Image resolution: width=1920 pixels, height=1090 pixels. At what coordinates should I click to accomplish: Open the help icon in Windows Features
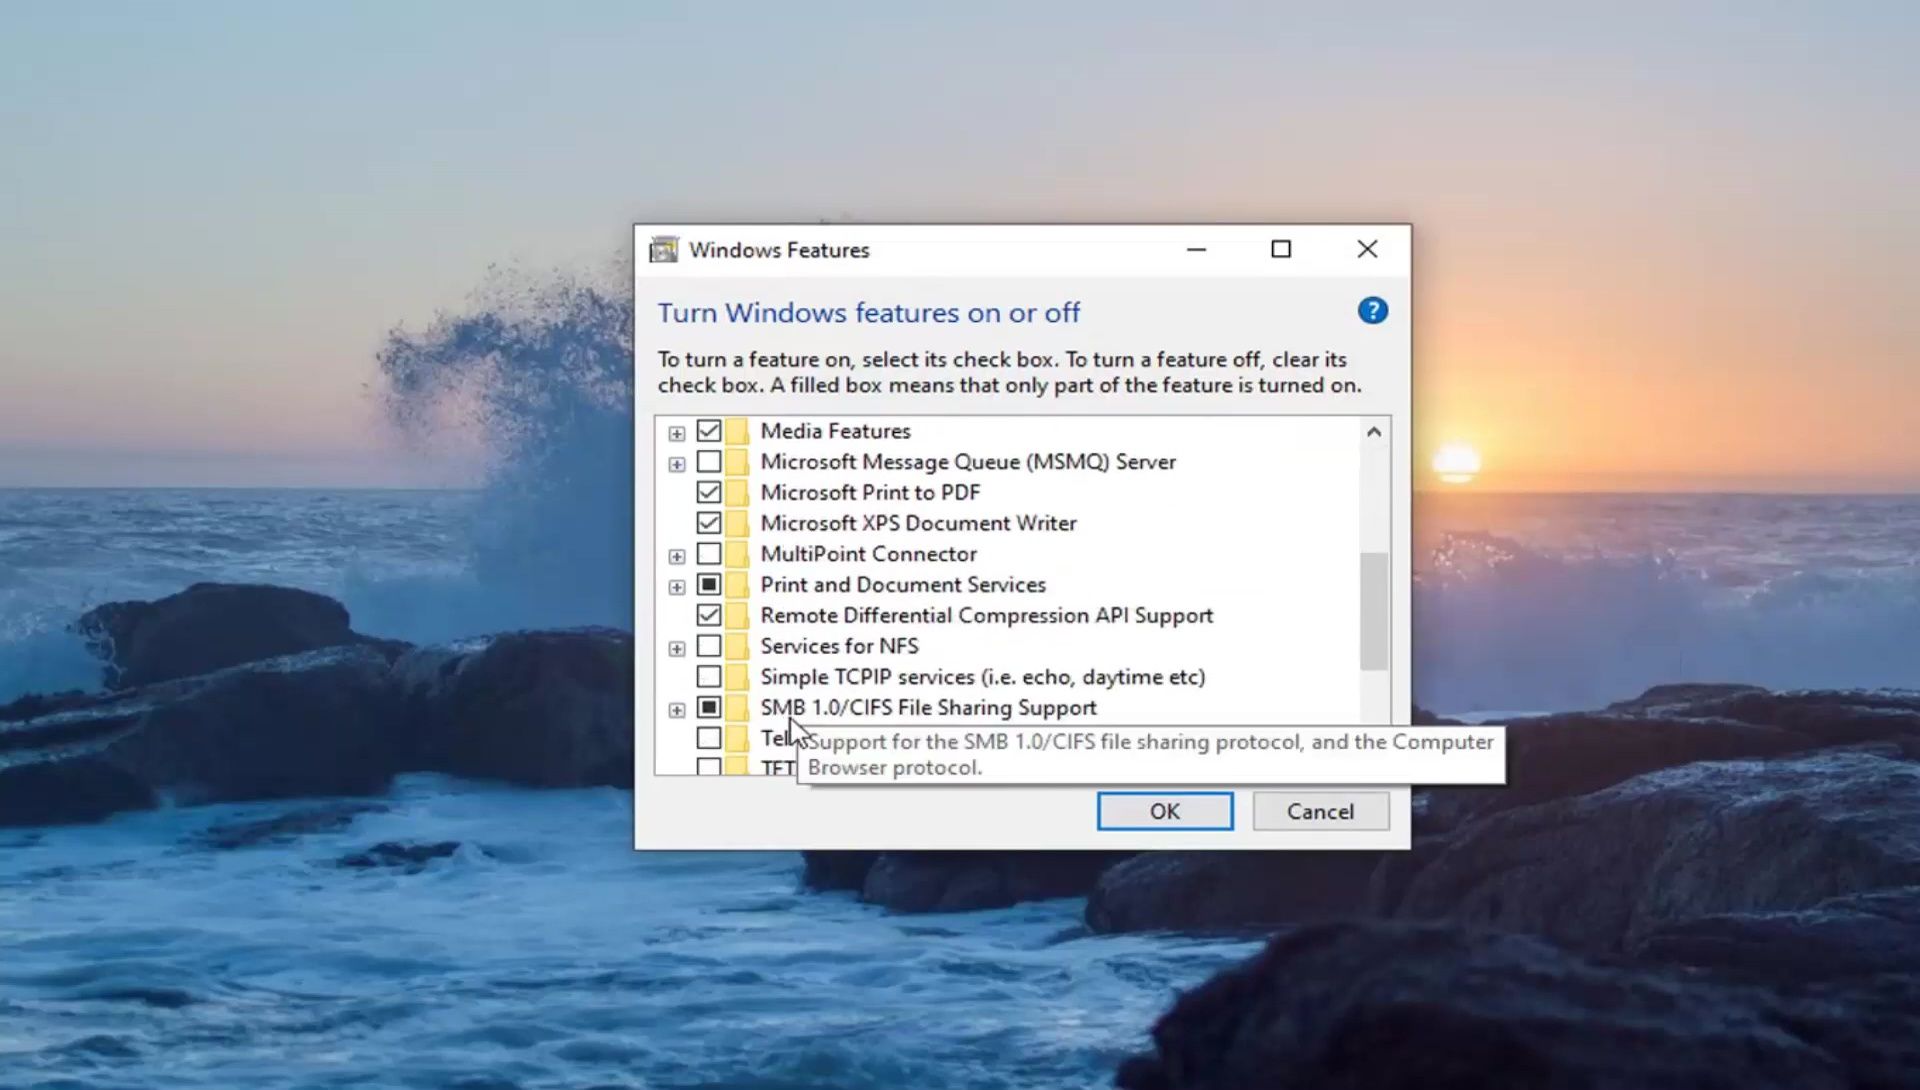[1372, 311]
